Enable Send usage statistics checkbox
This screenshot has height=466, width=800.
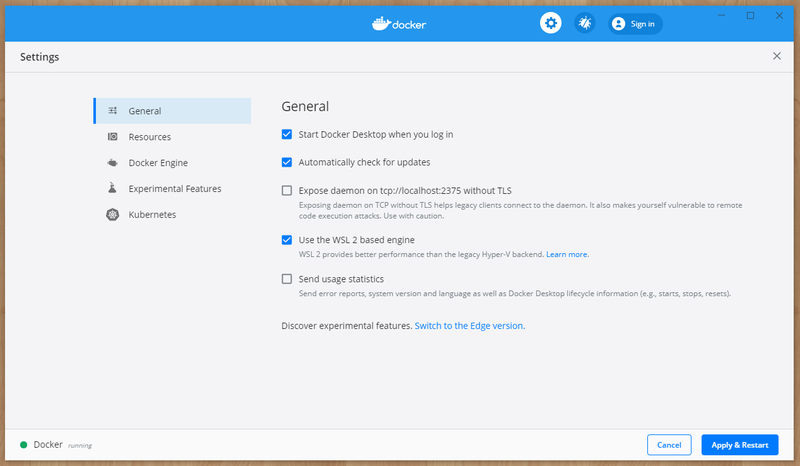pyautogui.click(x=287, y=279)
